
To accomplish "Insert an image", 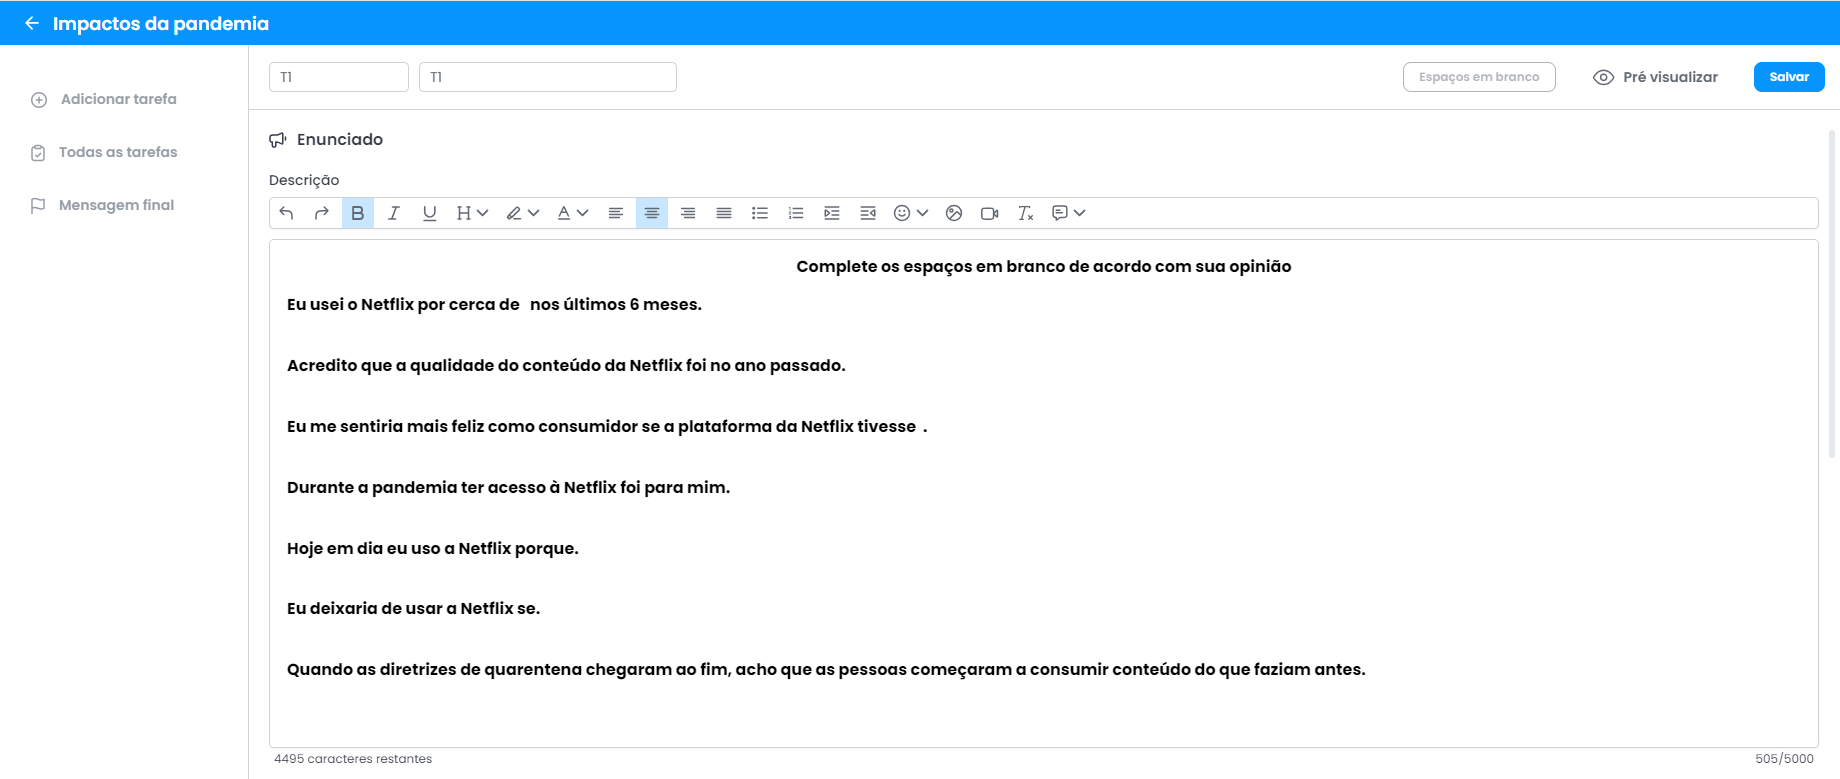I will [x=954, y=213].
